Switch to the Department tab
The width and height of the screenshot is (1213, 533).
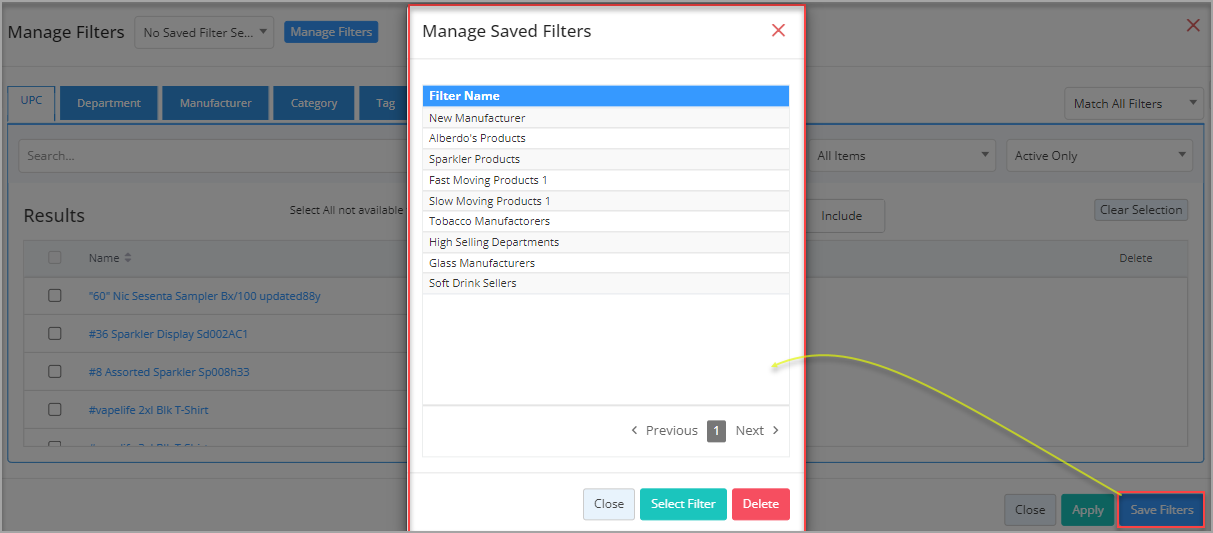[x=109, y=103]
